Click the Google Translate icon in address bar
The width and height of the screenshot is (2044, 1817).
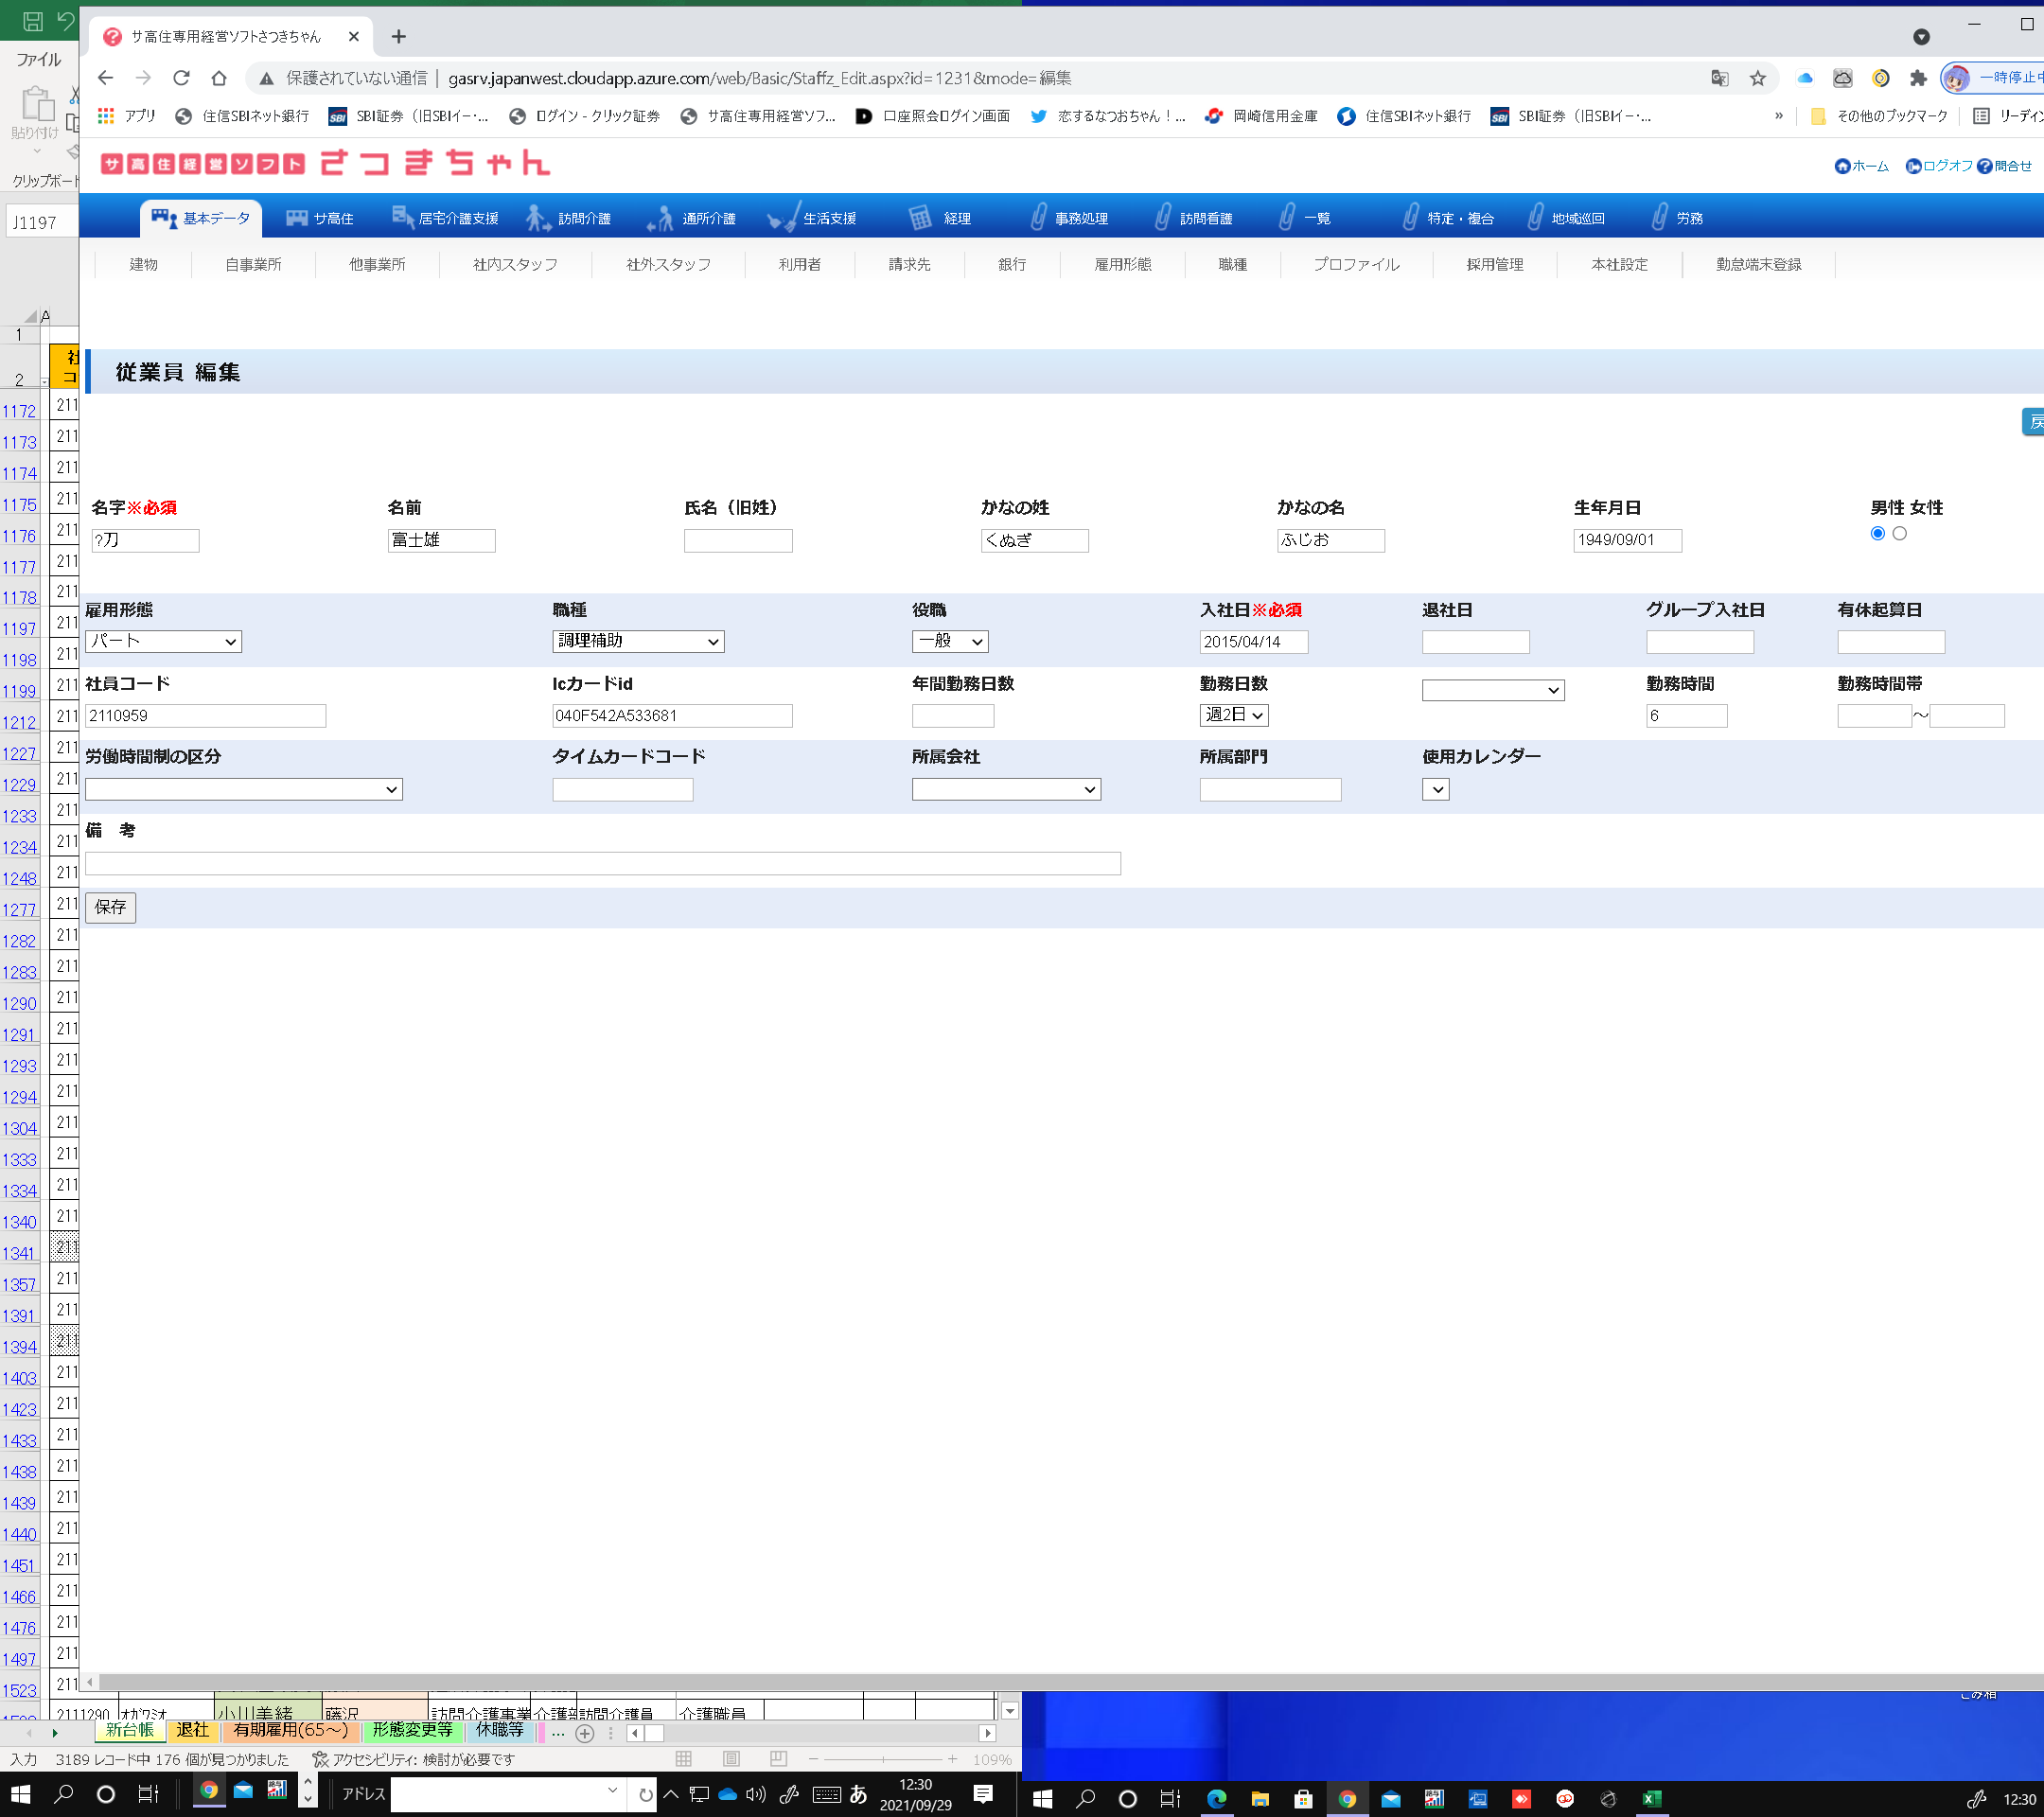[1719, 78]
